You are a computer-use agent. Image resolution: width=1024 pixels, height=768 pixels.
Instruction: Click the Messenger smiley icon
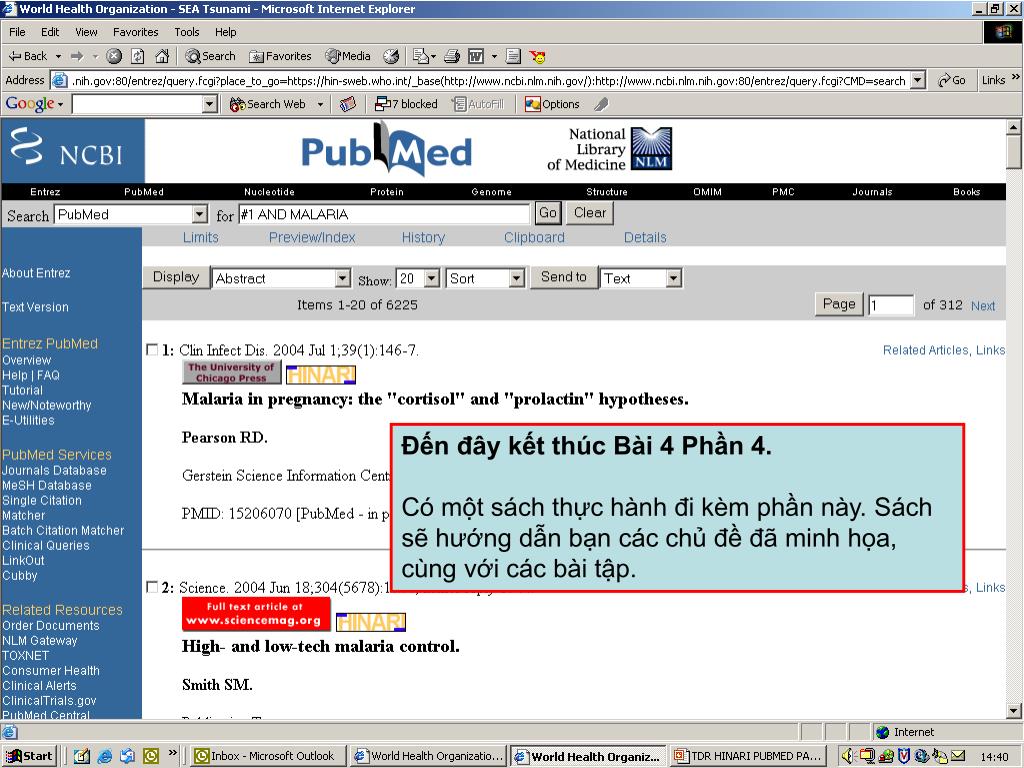click(x=537, y=57)
